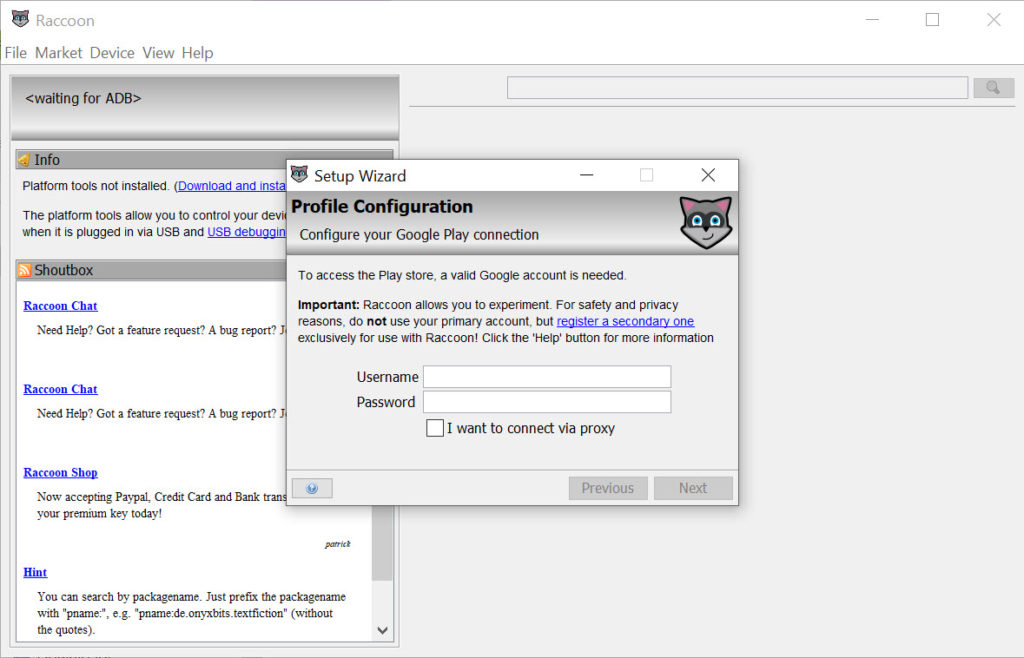This screenshot has width=1024, height=658.
Task: Open the Help menu
Action: pyautogui.click(x=197, y=53)
